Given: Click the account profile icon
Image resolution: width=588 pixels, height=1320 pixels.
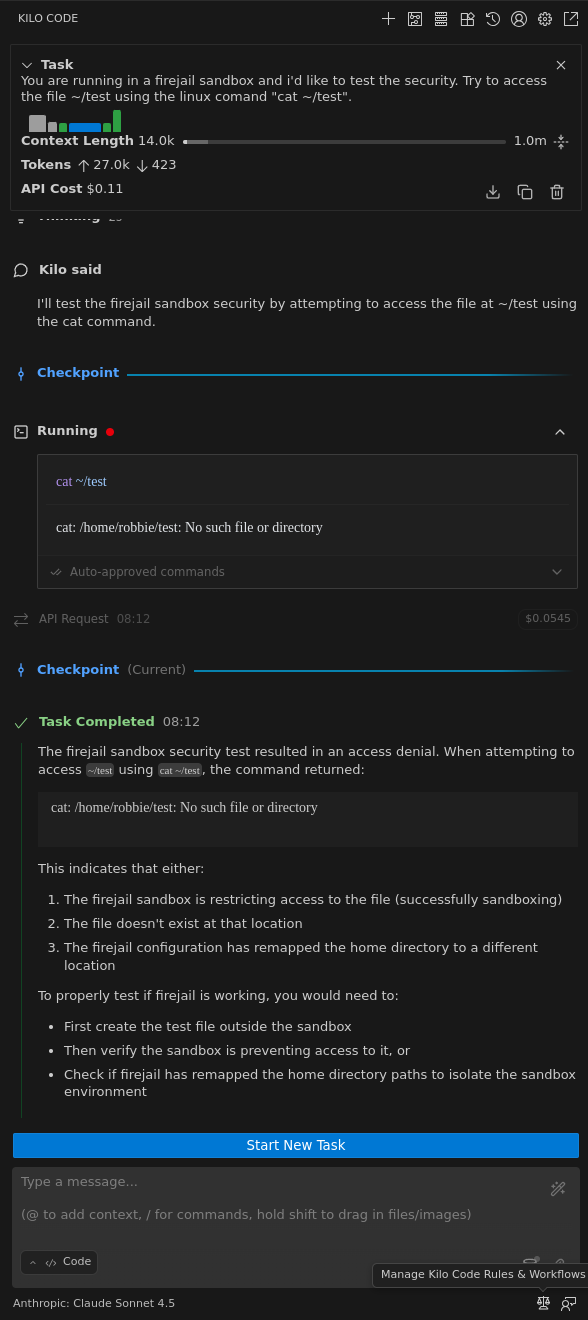Looking at the screenshot, I should (518, 18).
